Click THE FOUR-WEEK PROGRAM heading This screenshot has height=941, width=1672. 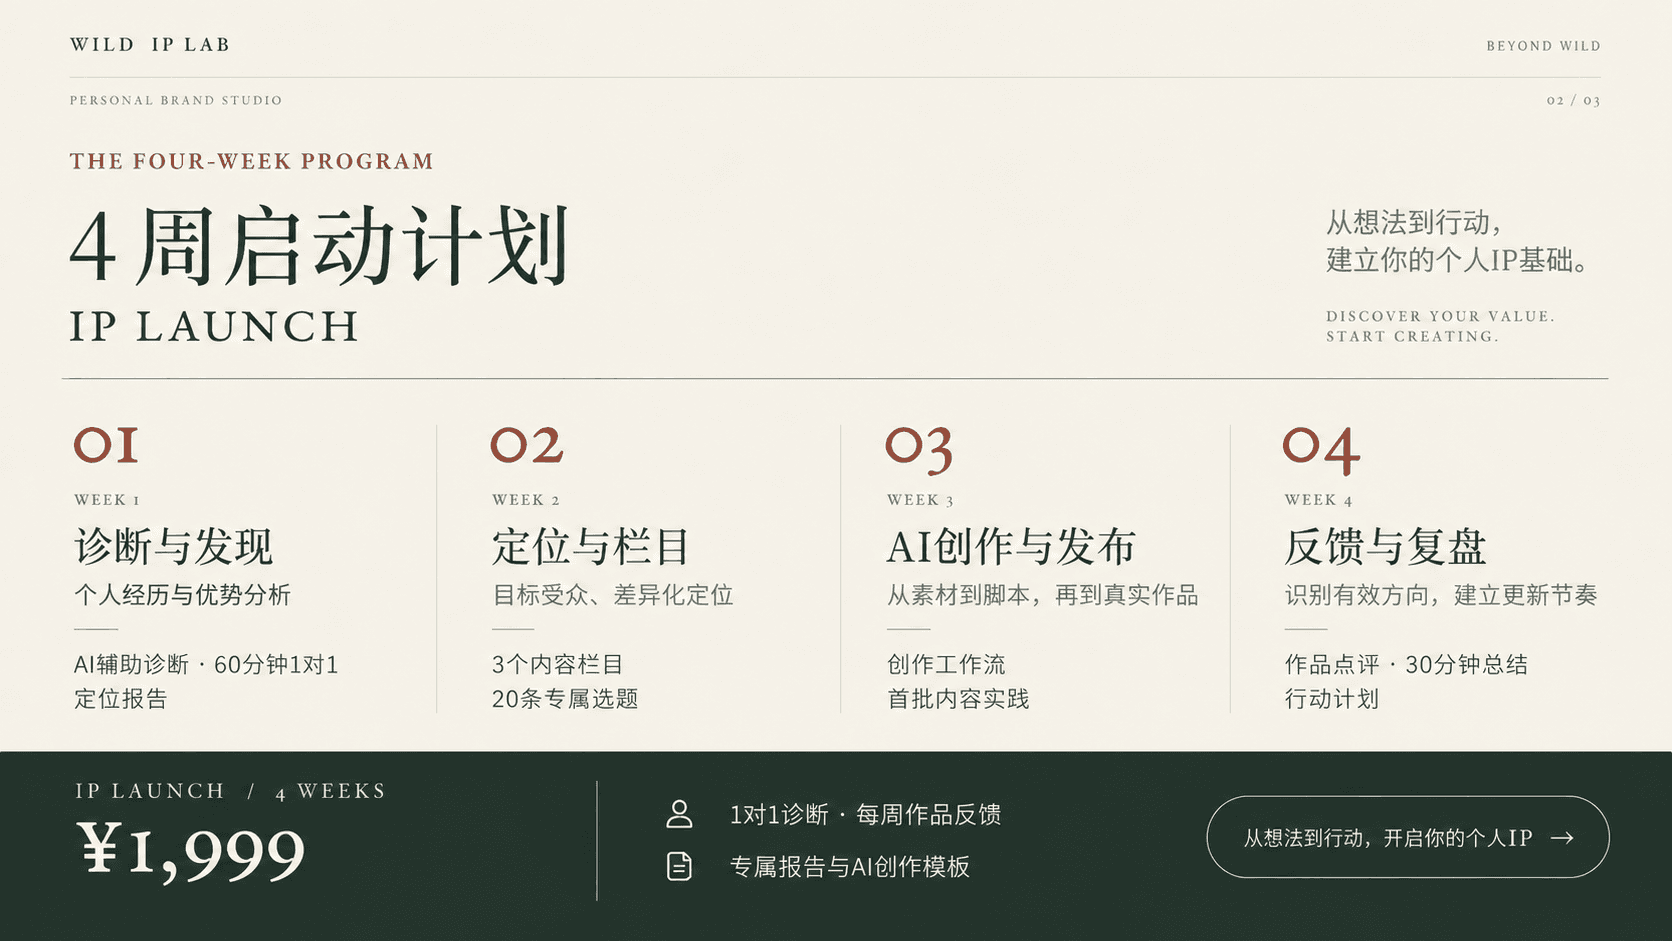(252, 161)
